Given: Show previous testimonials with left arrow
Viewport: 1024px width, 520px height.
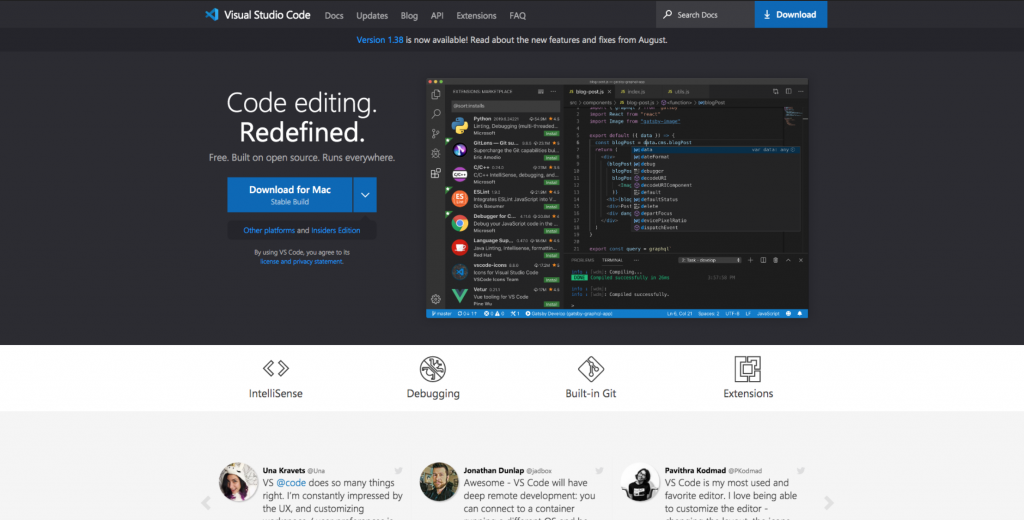Looking at the screenshot, I should tap(206, 503).
